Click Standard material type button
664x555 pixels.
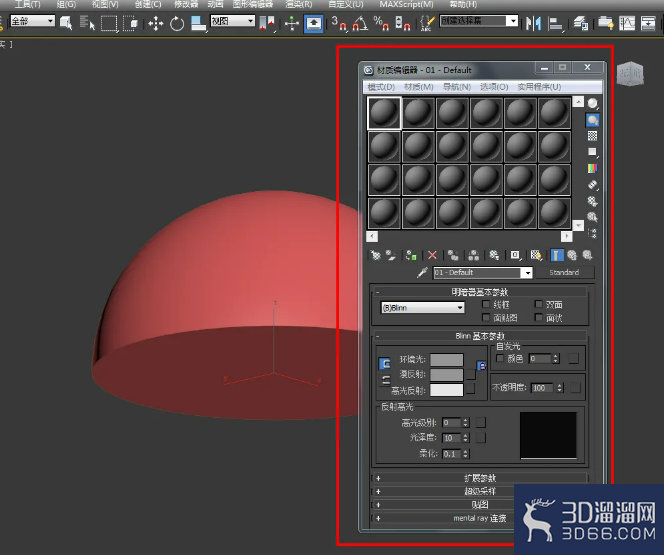pos(564,272)
